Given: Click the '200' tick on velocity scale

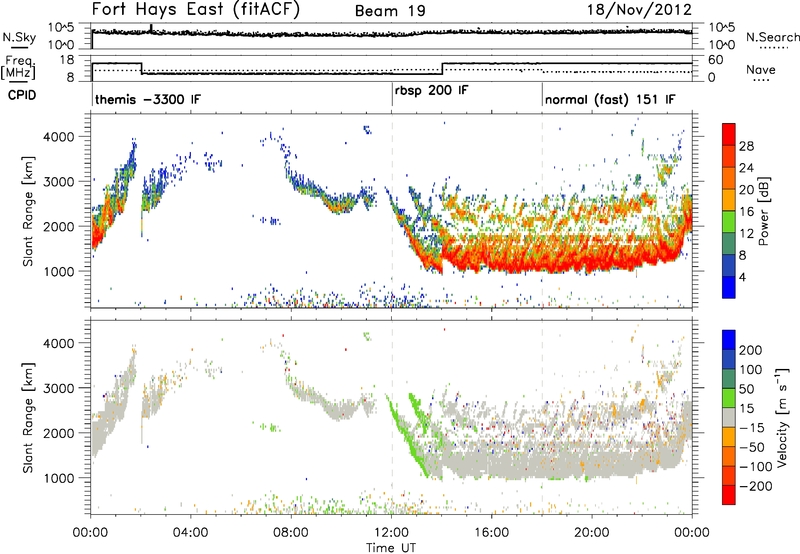Looking at the screenshot, I should click(751, 350).
